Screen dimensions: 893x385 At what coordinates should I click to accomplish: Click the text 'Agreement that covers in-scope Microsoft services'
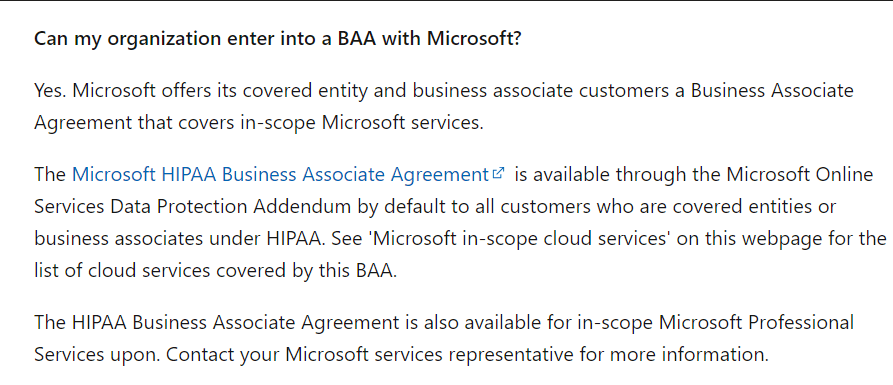[259, 122]
